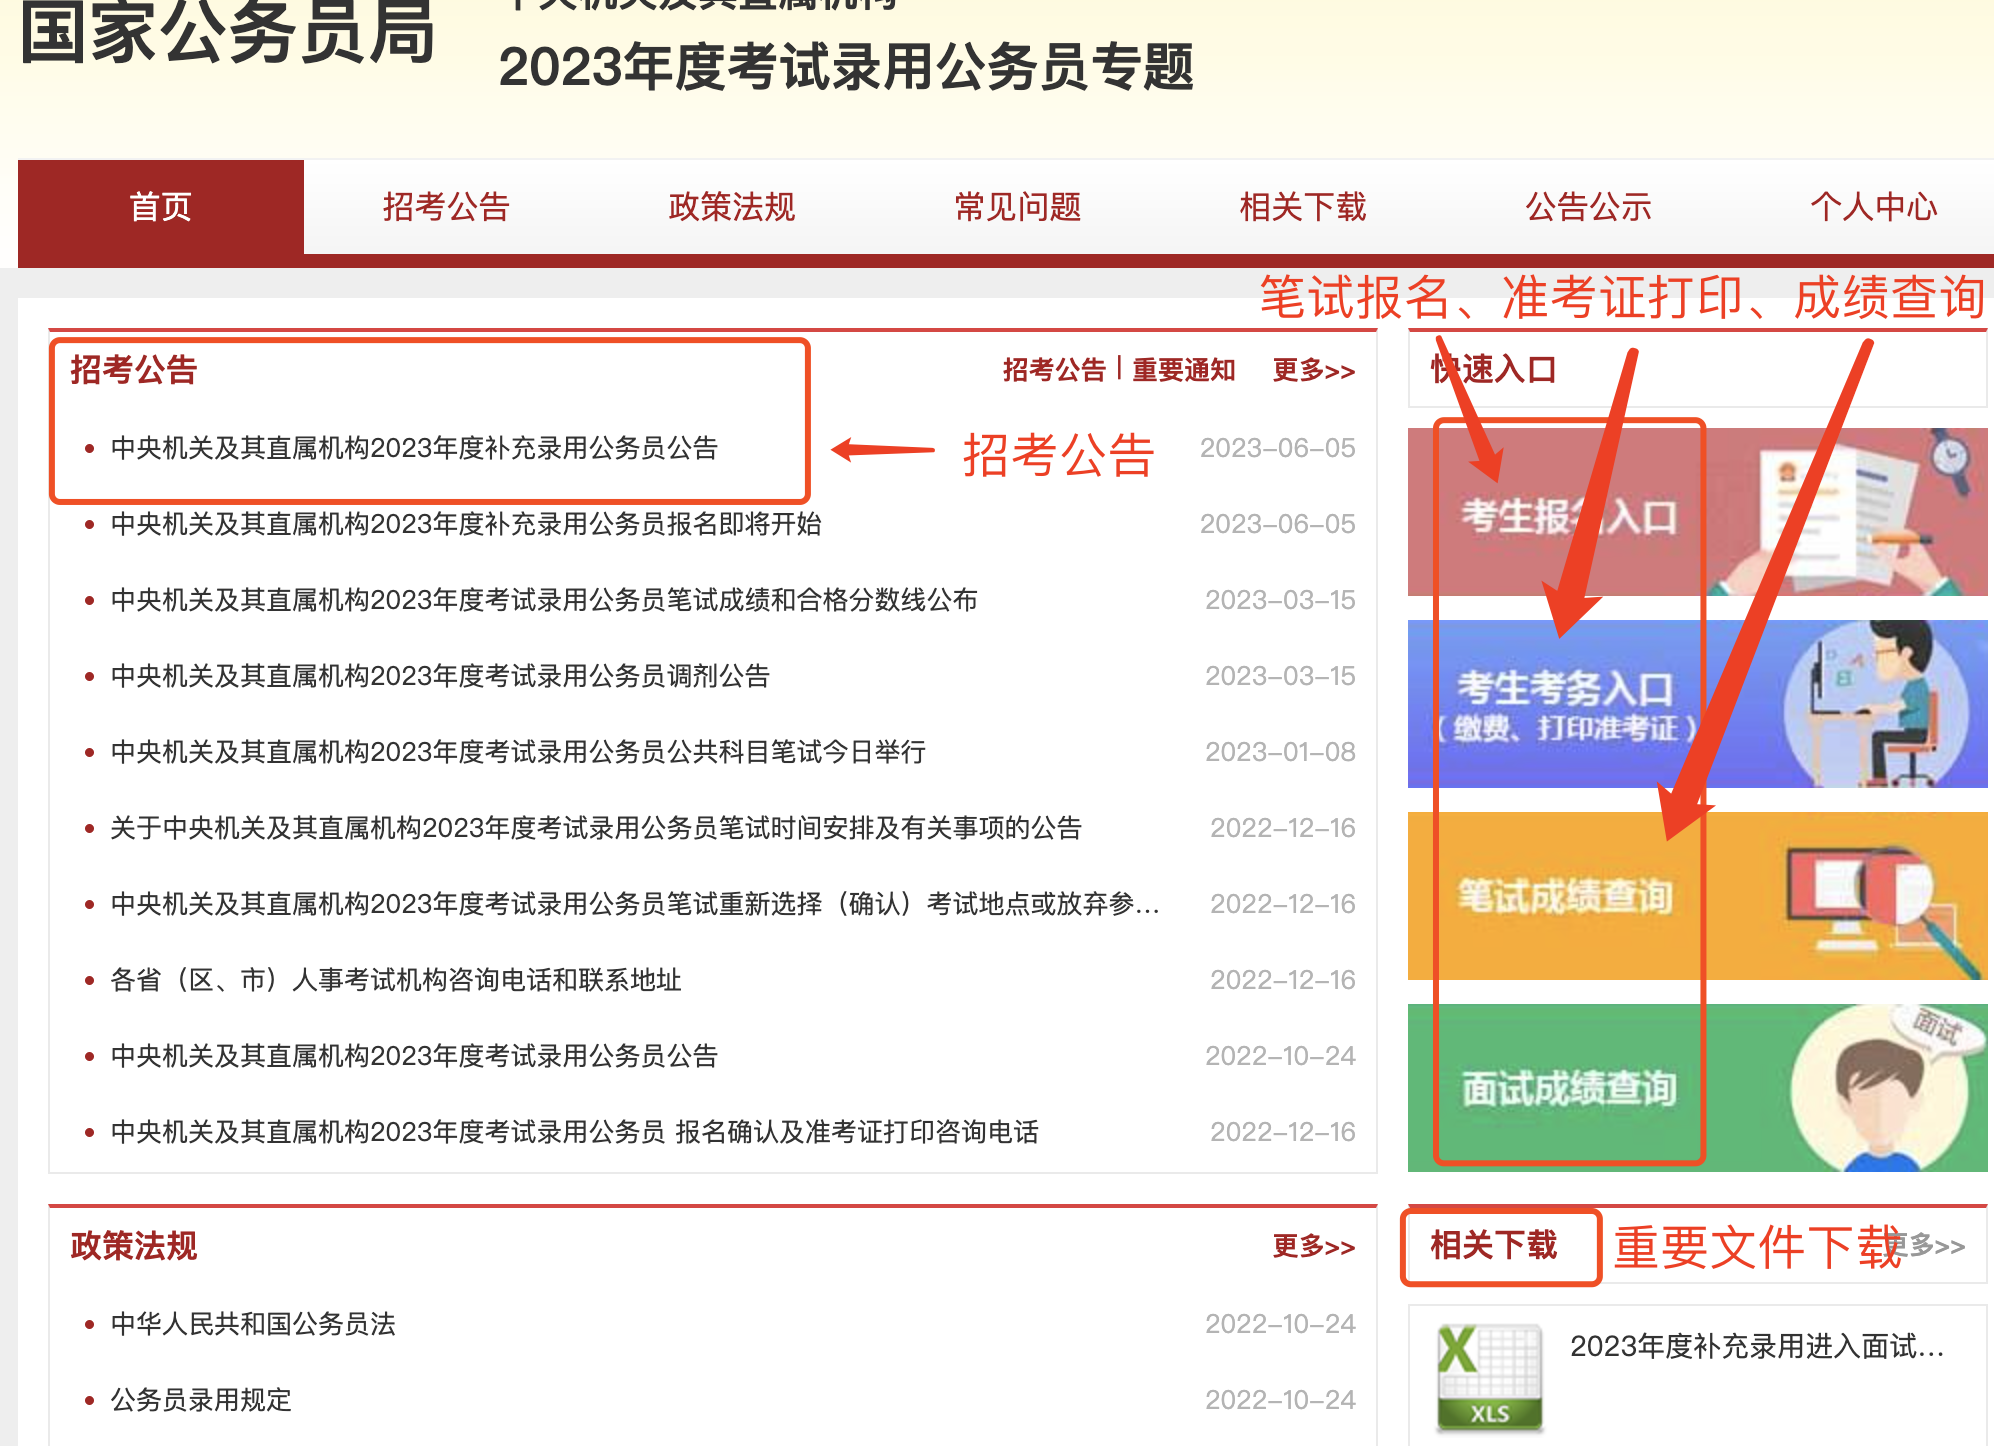Open 个人中心 in the navigation bar
This screenshot has width=1994, height=1446.
[1874, 207]
